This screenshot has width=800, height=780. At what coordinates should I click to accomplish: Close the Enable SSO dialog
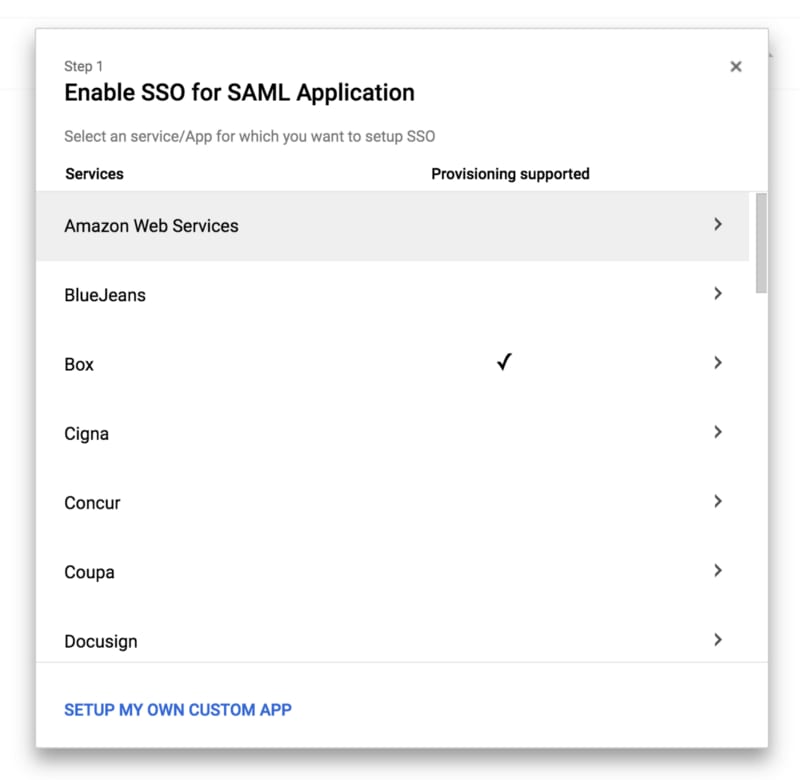click(735, 66)
